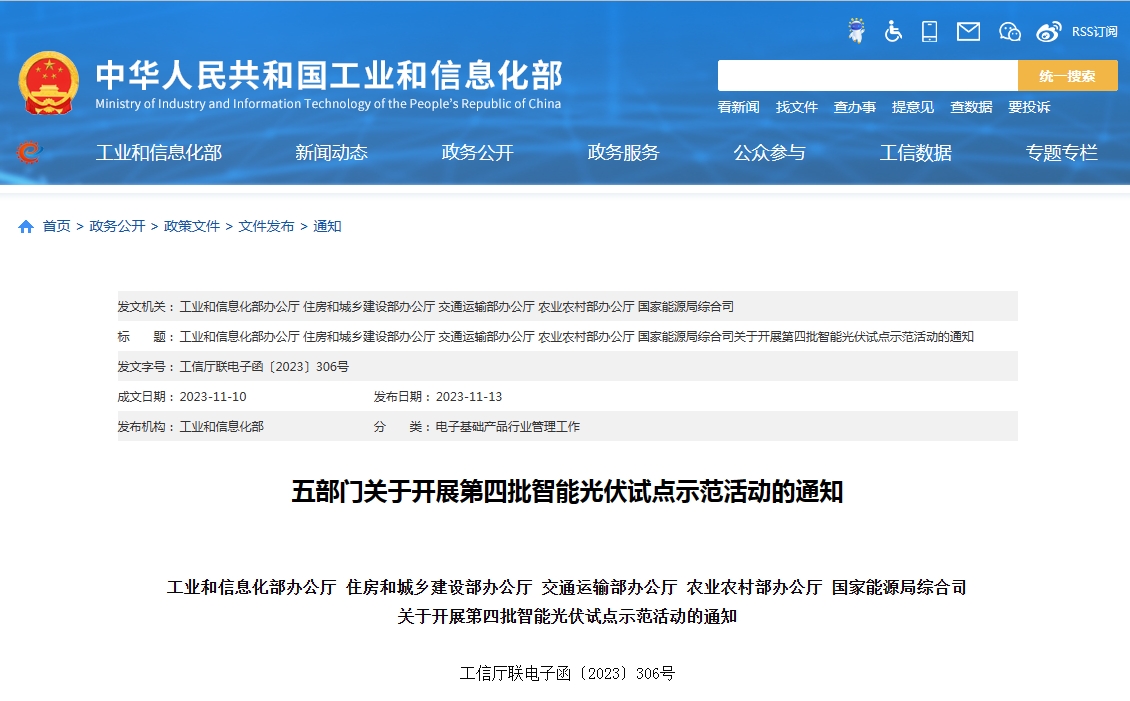Open the 公众参与 navigation menu
Screen dimensions: 1130x701
(x=769, y=153)
